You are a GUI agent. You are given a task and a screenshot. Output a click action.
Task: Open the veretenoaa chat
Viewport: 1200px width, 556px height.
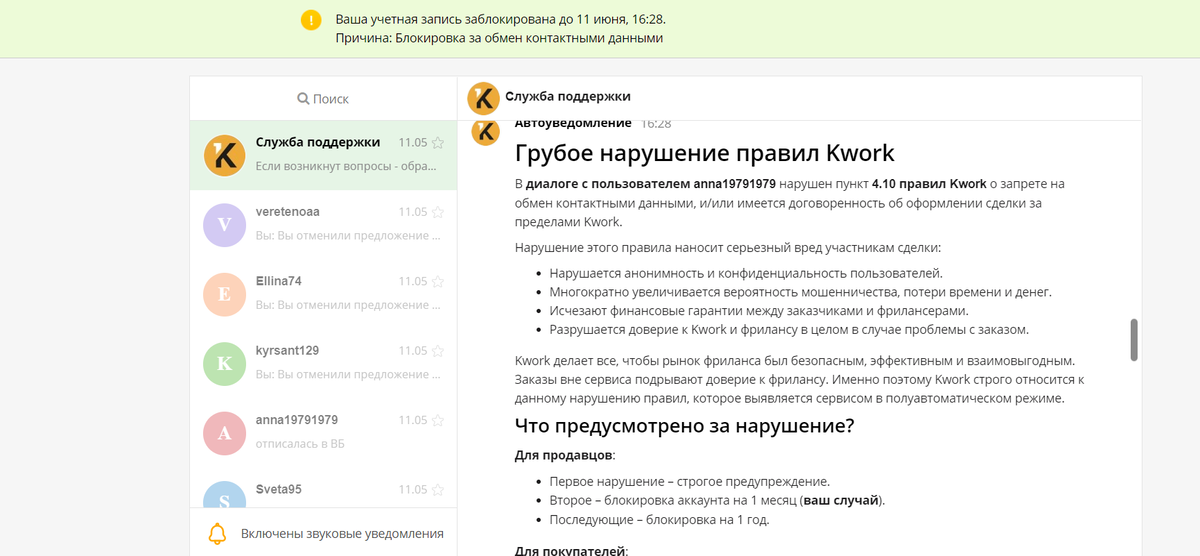click(x=323, y=225)
